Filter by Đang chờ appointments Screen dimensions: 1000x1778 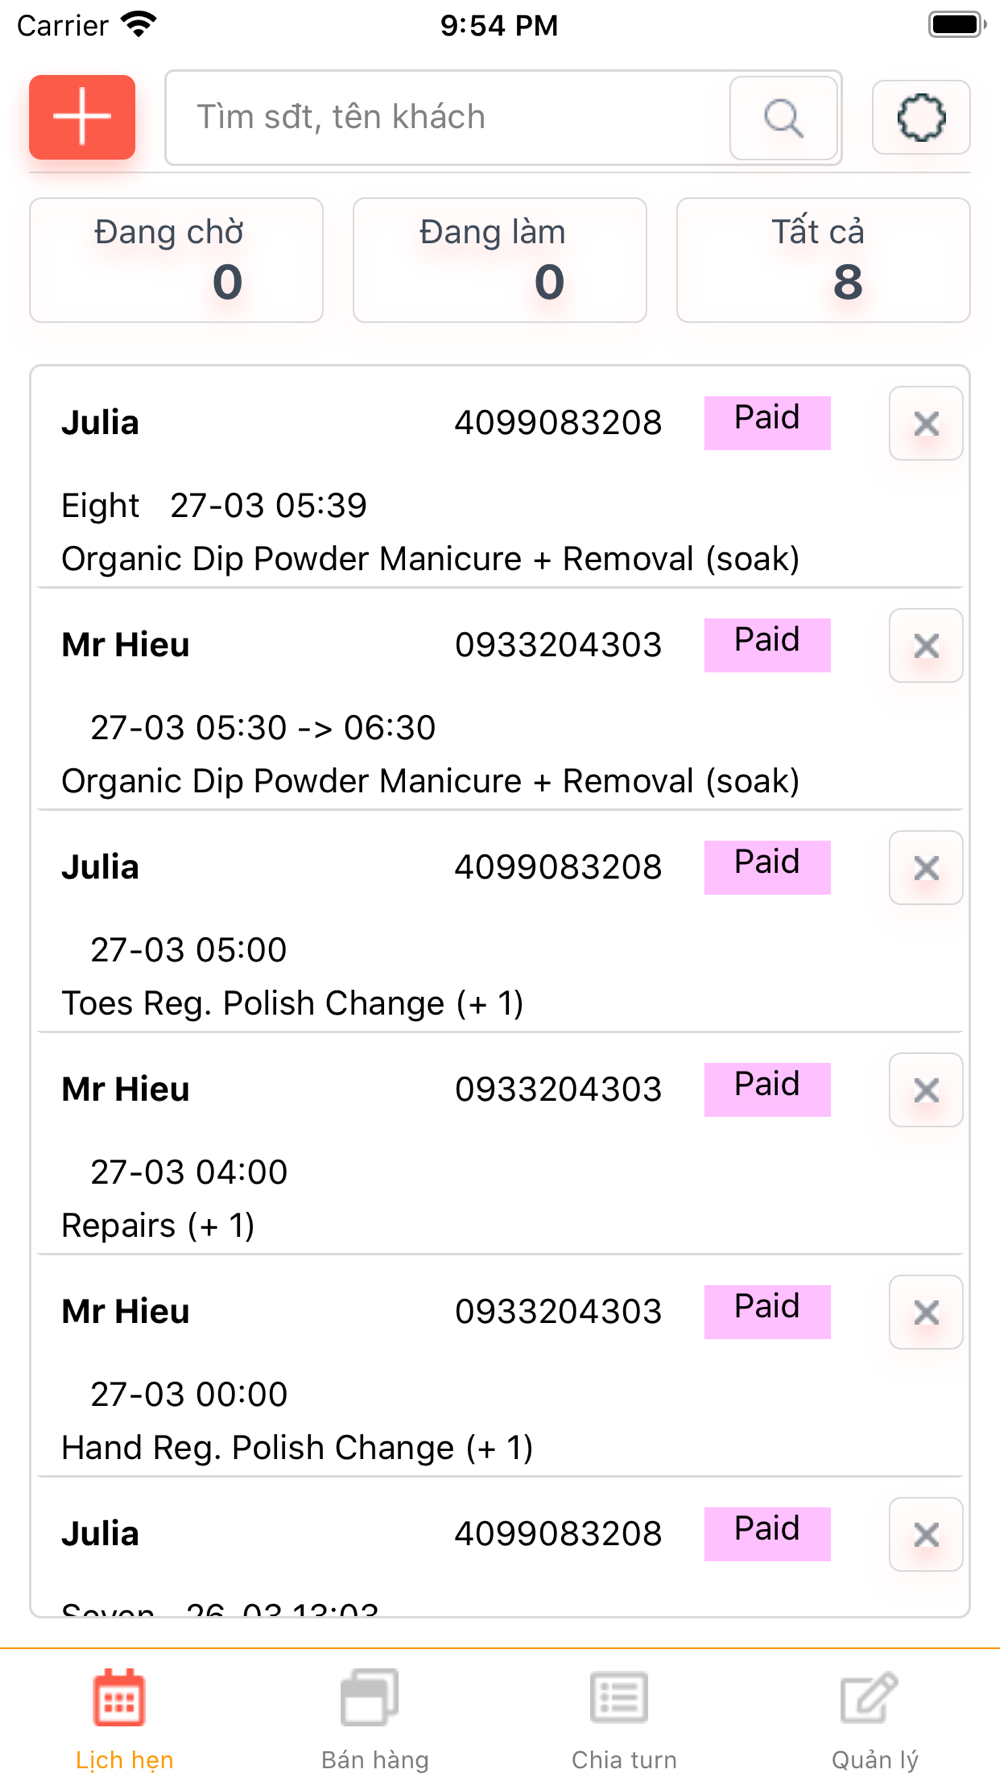(x=176, y=260)
